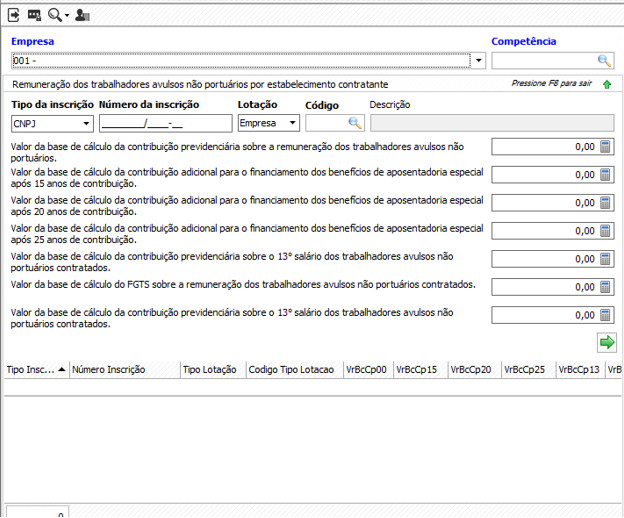Click the Codigo Tipo Lotacao column header
Image resolution: width=624 pixels, height=518 pixels.
click(x=295, y=370)
